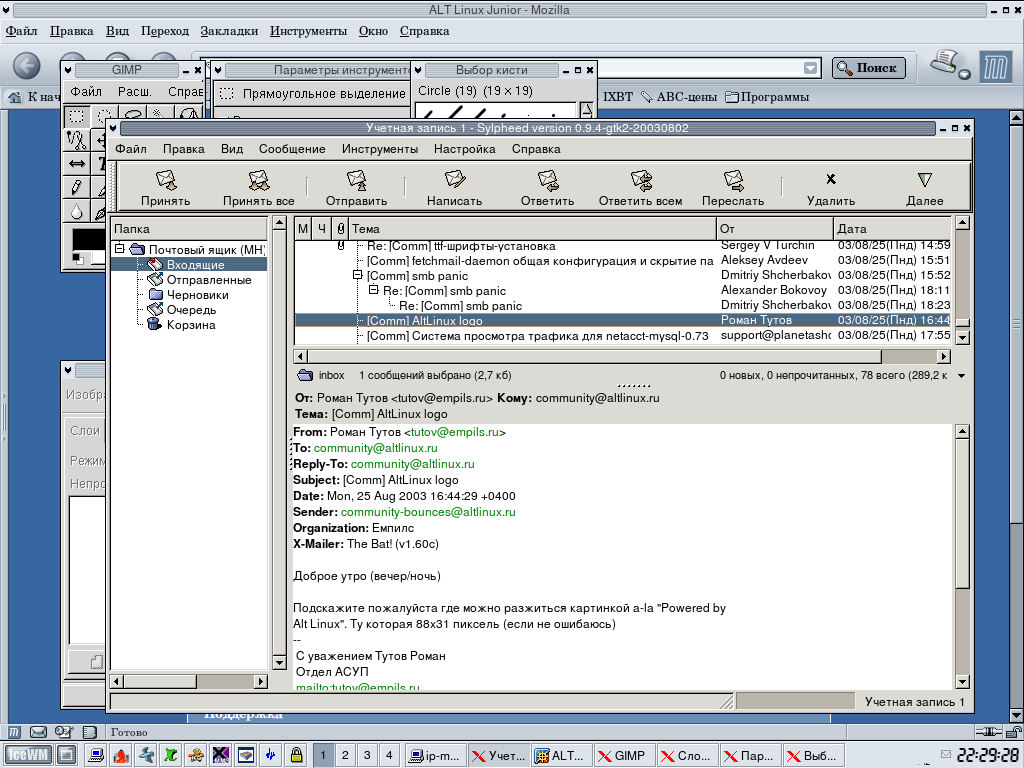1024x768 pixels.
Task: Switch to workspace 2 in taskbar
Action: (344, 755)
